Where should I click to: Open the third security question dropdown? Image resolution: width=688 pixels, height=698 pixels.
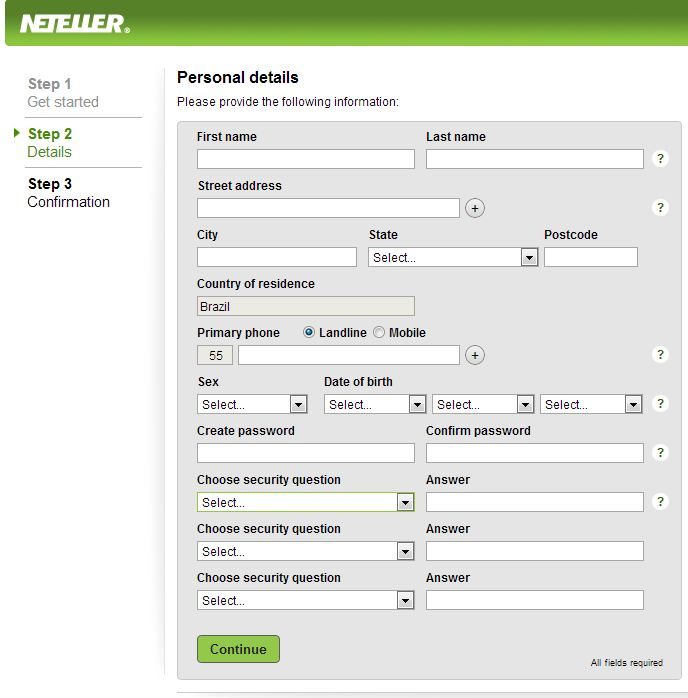[306, 600]
